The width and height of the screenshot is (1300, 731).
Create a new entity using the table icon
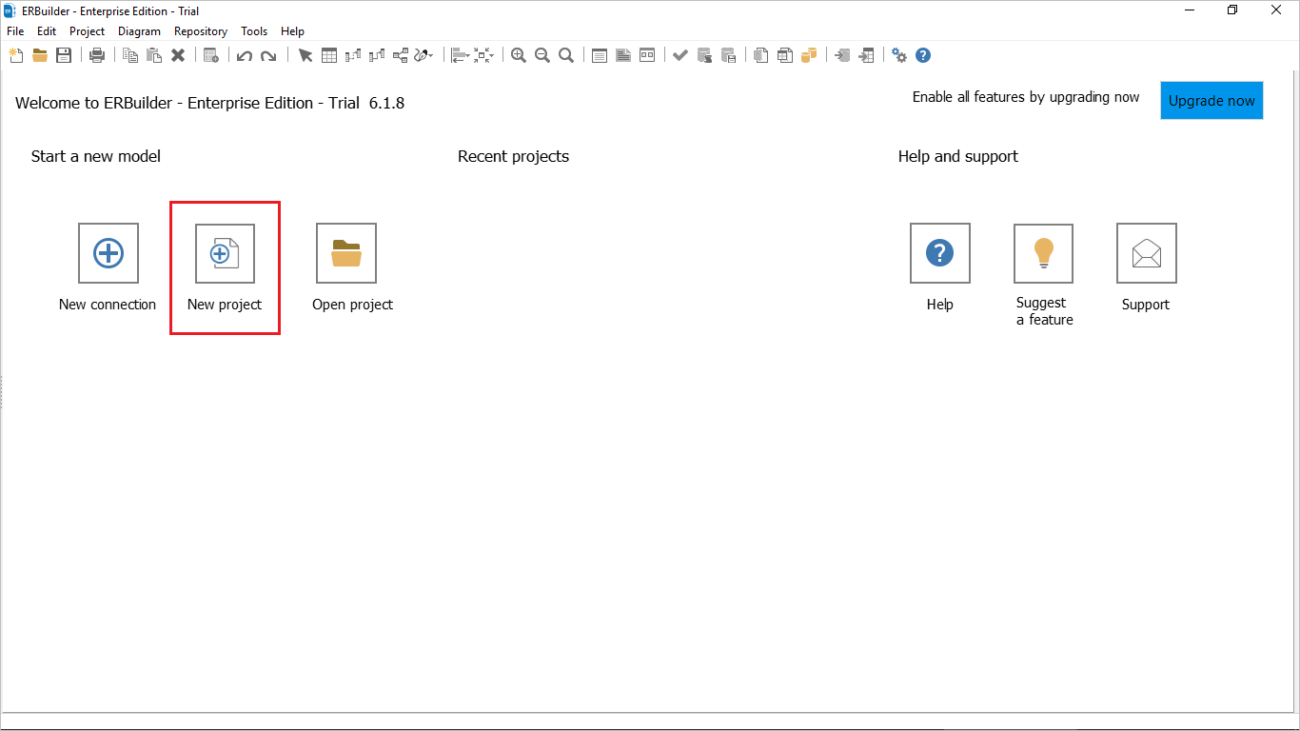[x=329, y=55]
